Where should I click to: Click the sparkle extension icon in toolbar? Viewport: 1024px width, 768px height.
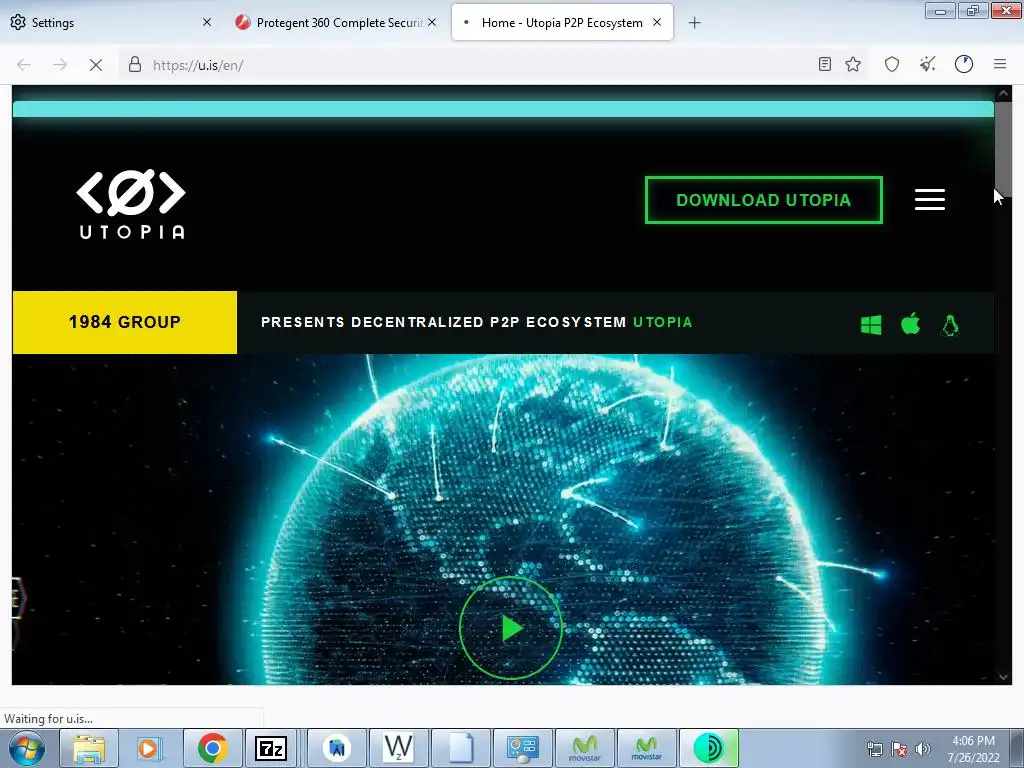(x=927, y=64)
